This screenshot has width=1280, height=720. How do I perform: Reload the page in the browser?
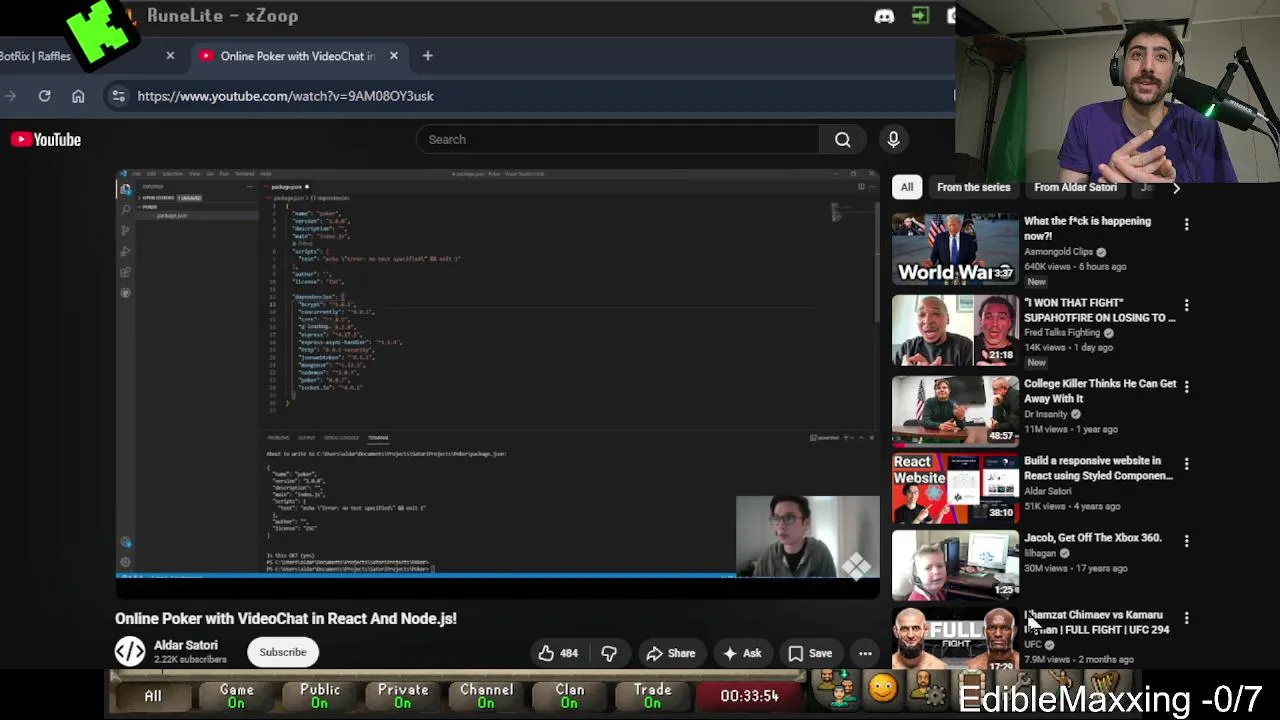(44, 96)
